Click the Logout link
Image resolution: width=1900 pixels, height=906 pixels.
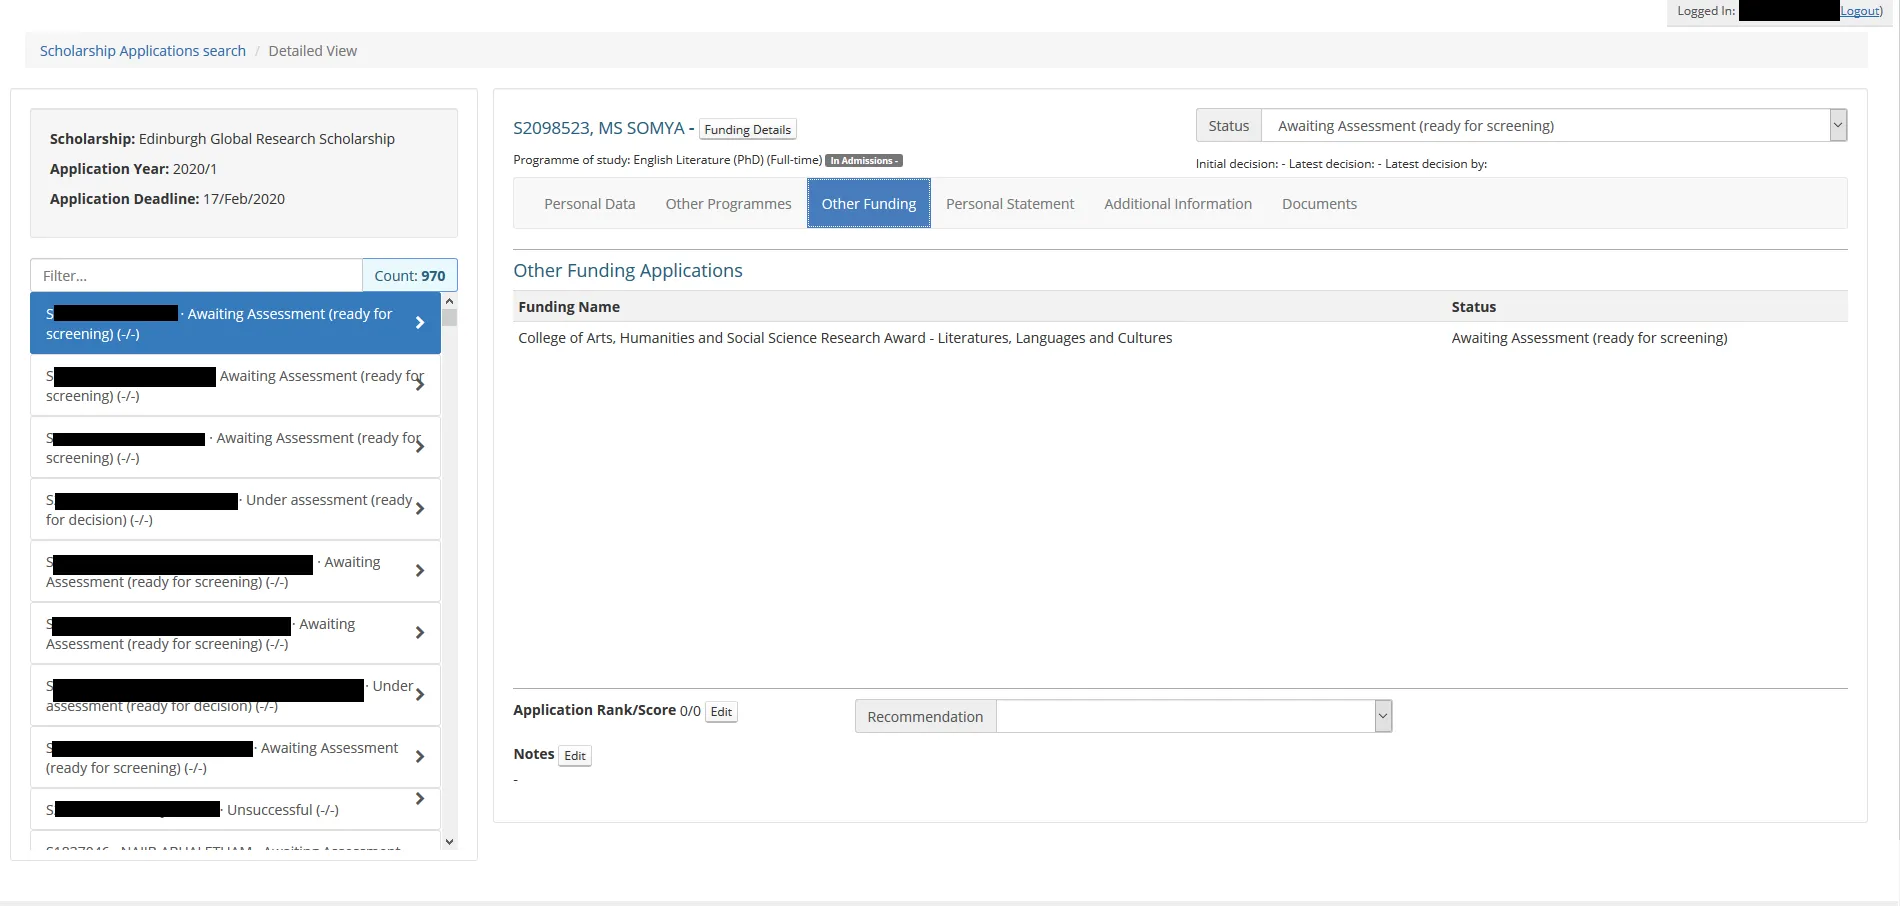1860,11
